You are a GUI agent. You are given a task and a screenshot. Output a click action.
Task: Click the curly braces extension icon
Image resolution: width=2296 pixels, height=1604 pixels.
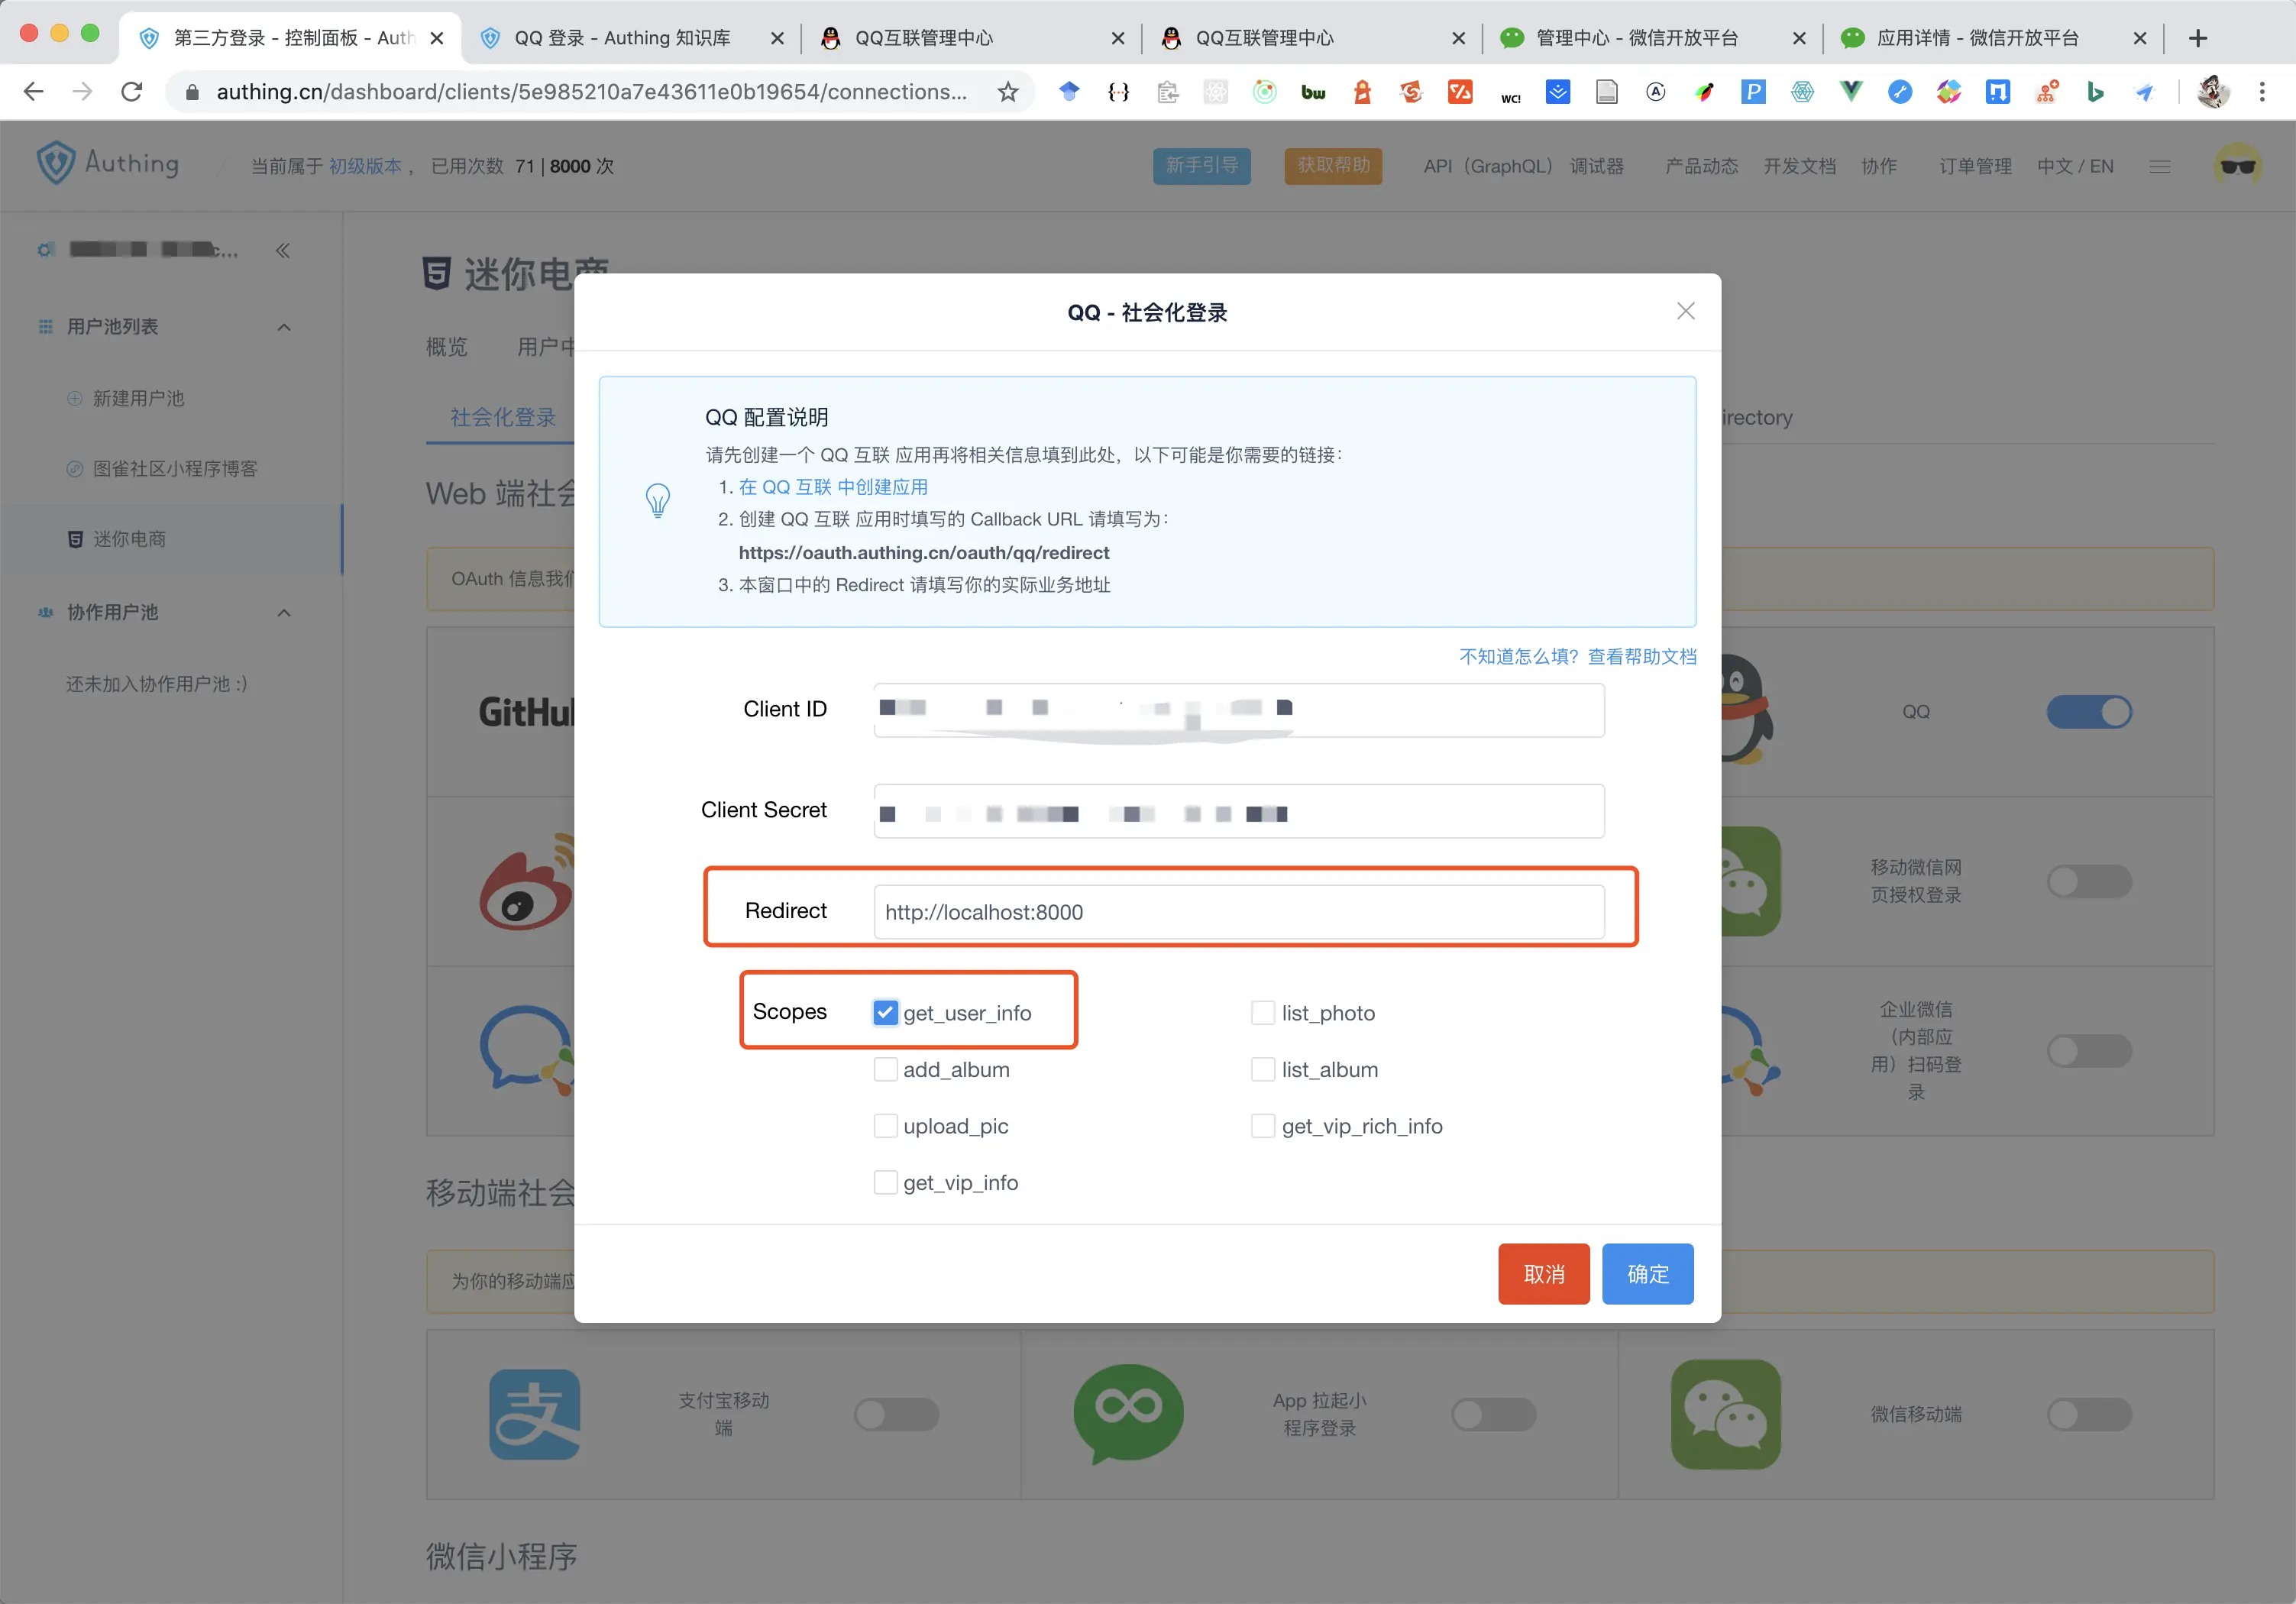[1118, 92]
